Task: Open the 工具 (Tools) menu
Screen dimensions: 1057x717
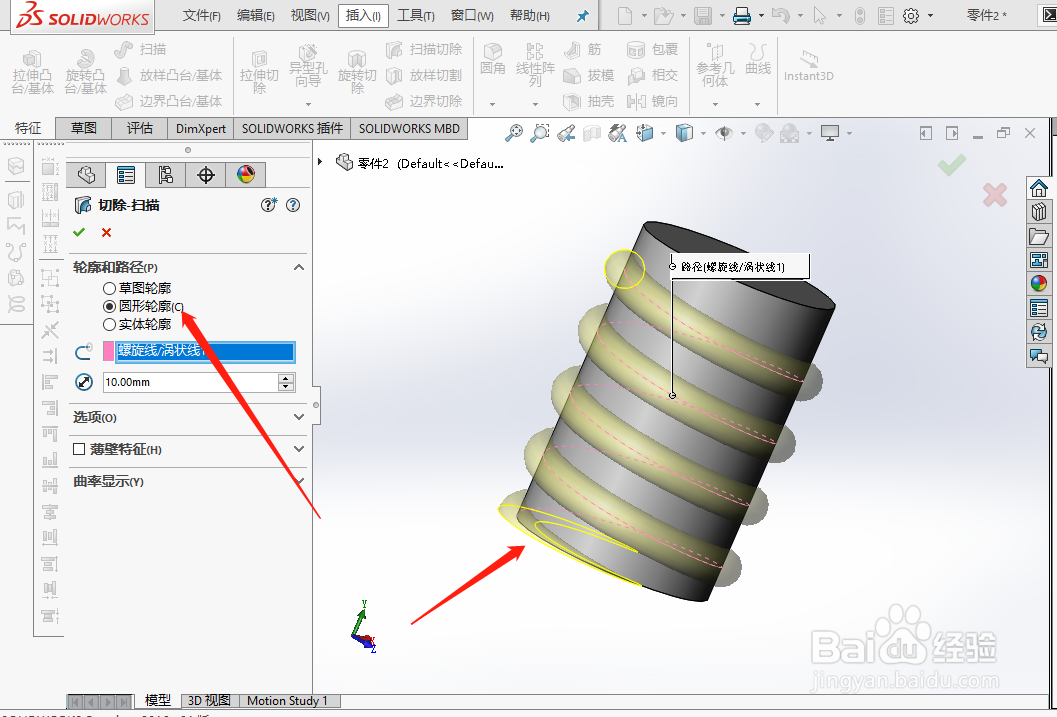Action: point(416,15)
